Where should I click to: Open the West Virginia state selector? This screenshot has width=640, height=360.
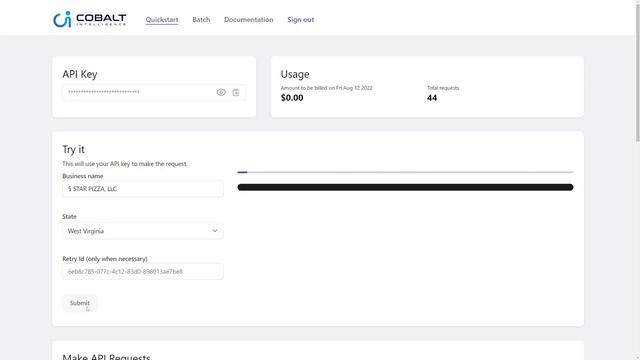pos(142,231)
